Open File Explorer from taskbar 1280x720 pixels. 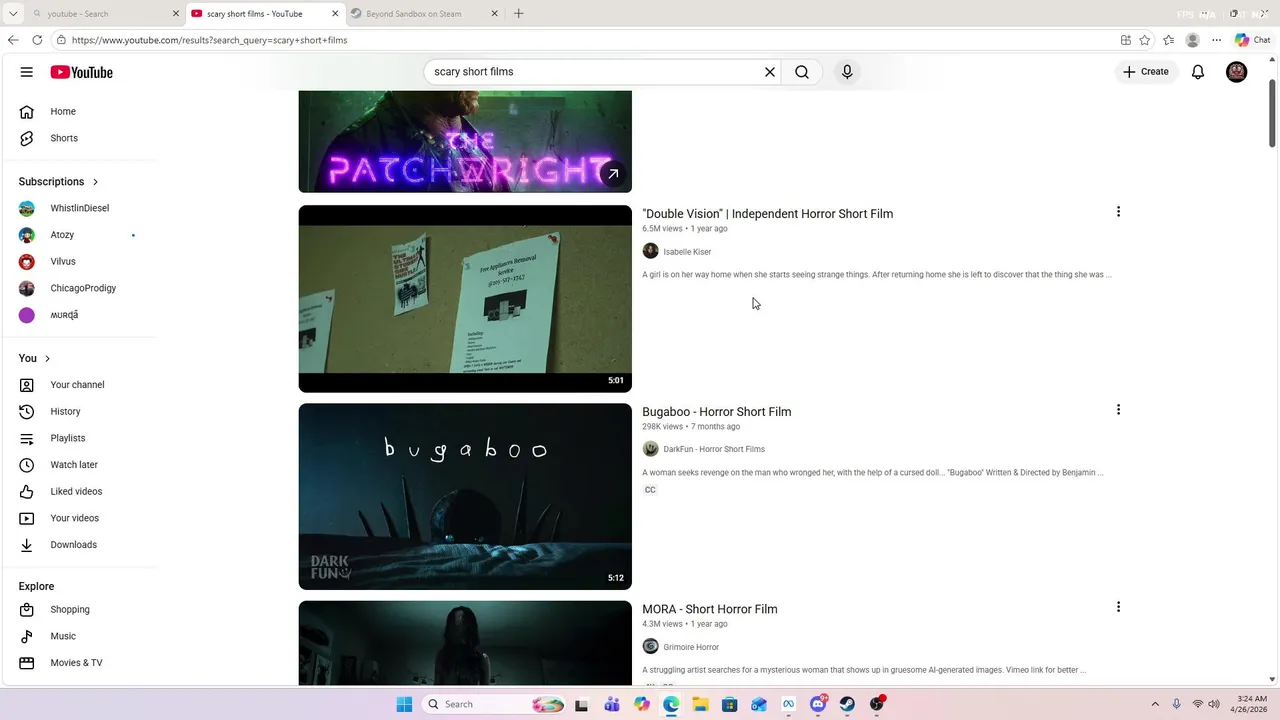coord(700,704)
